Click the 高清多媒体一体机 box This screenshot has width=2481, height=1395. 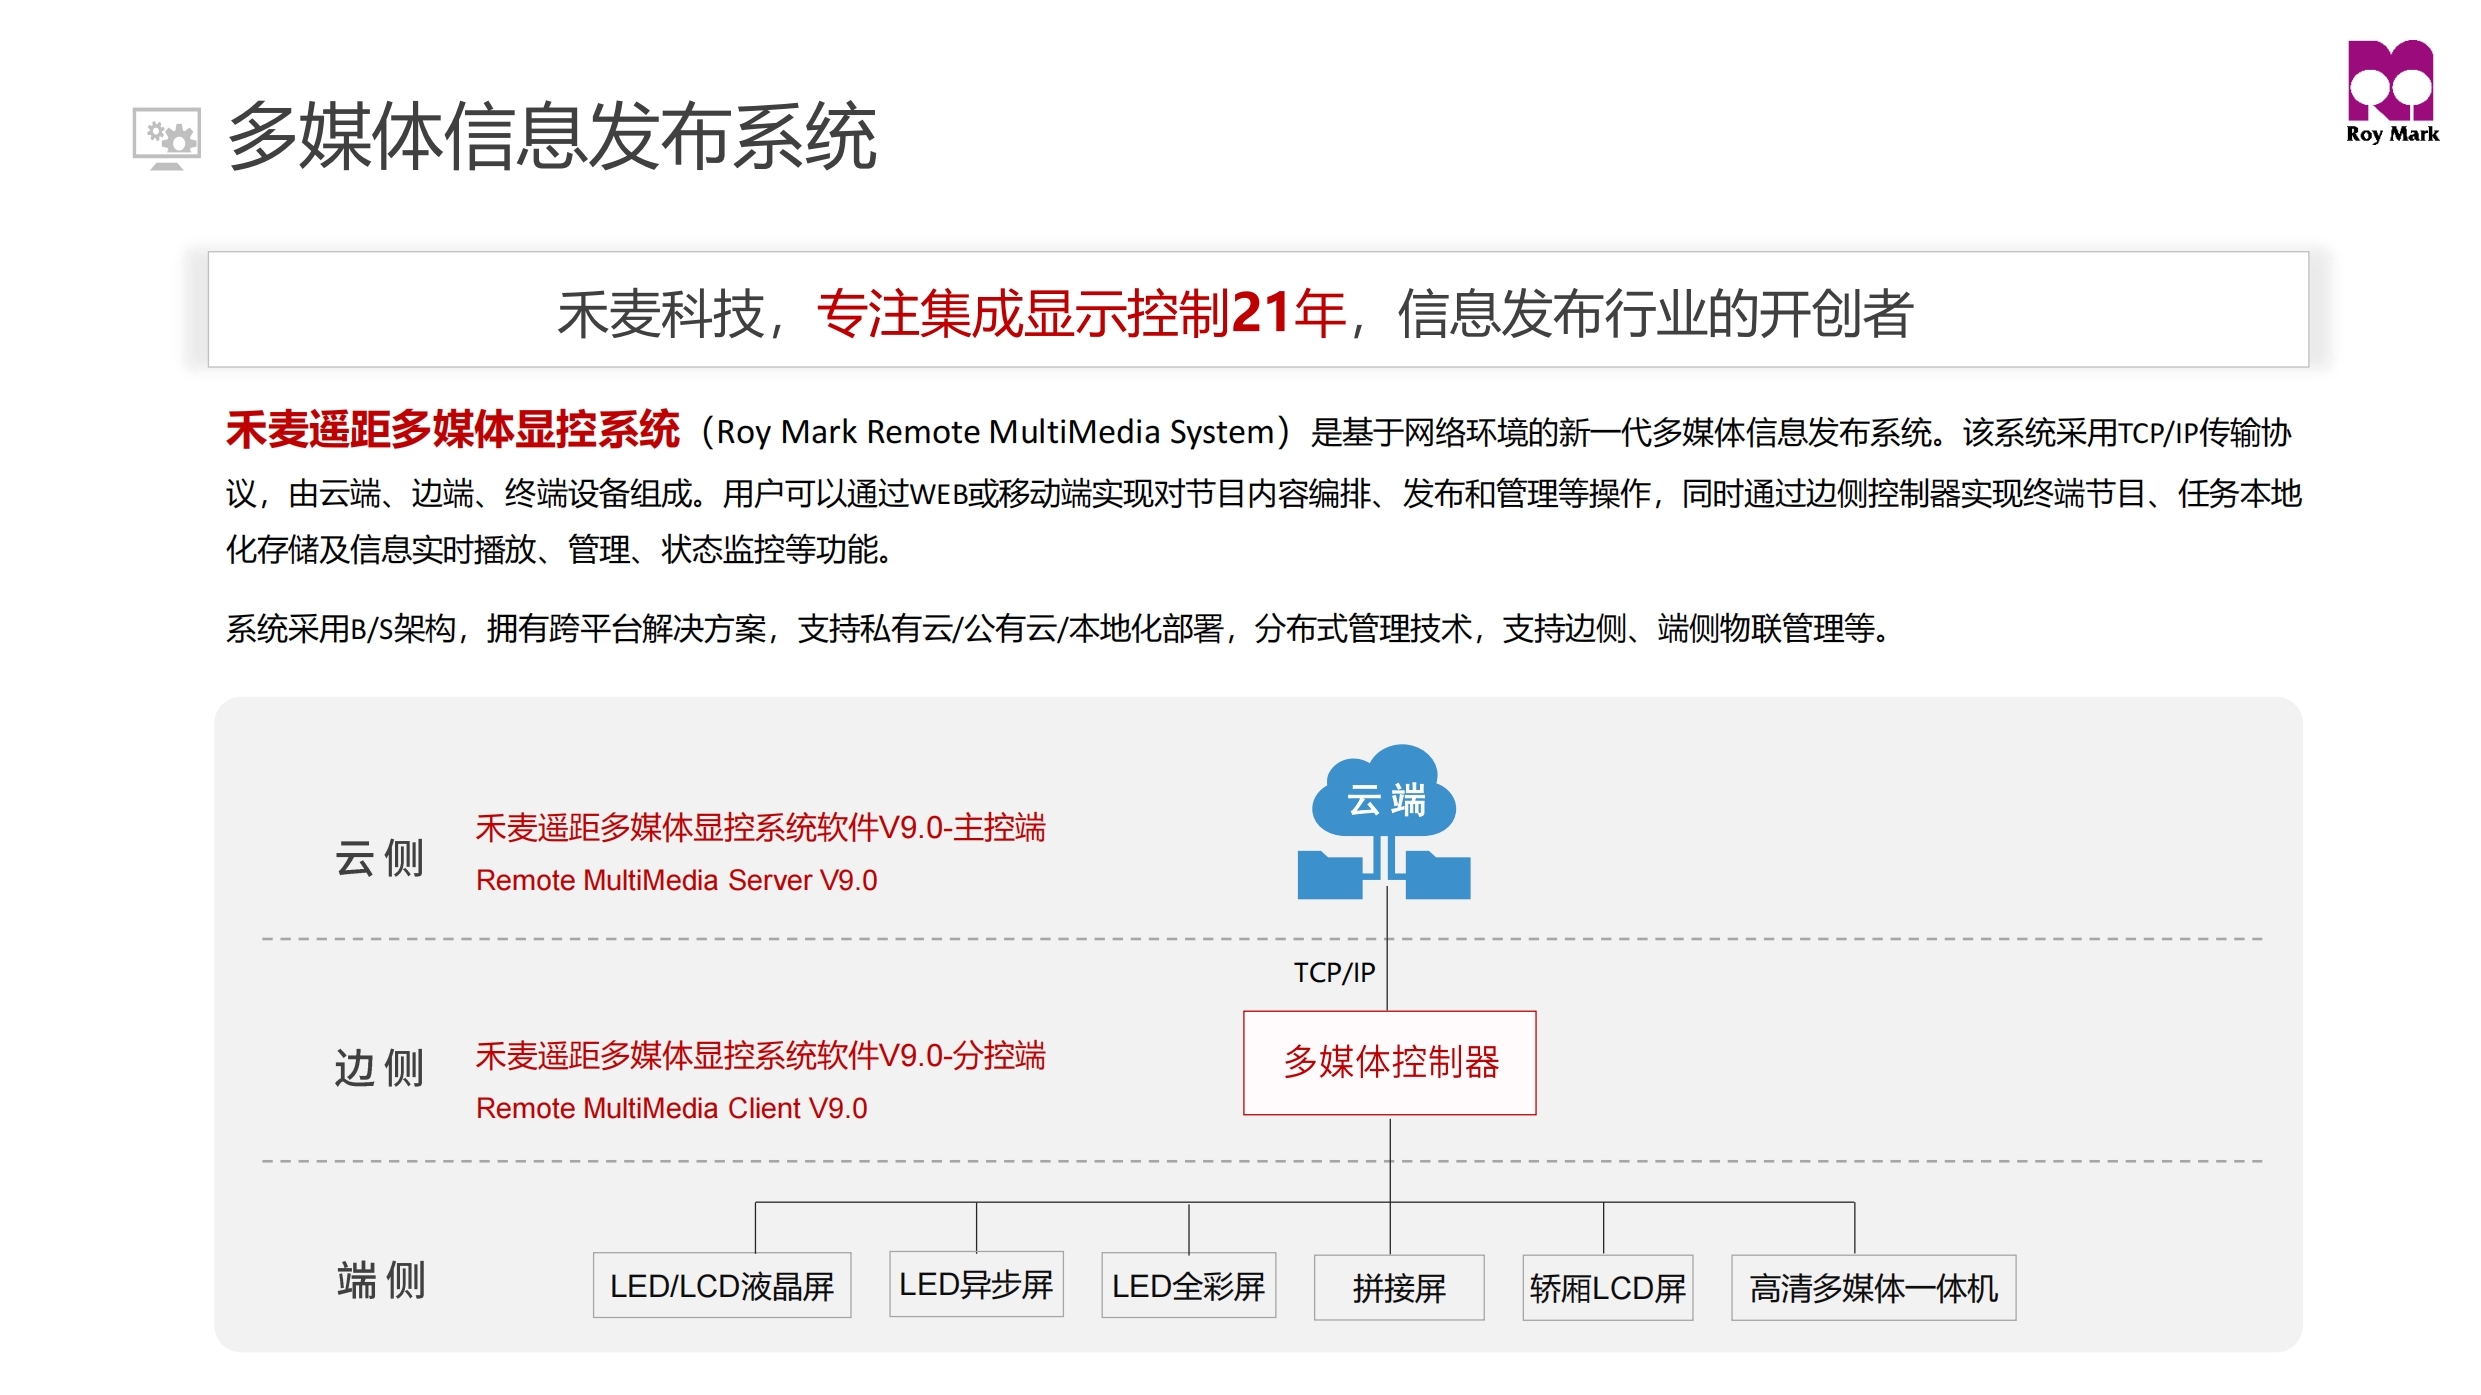coord(1873,1288)
